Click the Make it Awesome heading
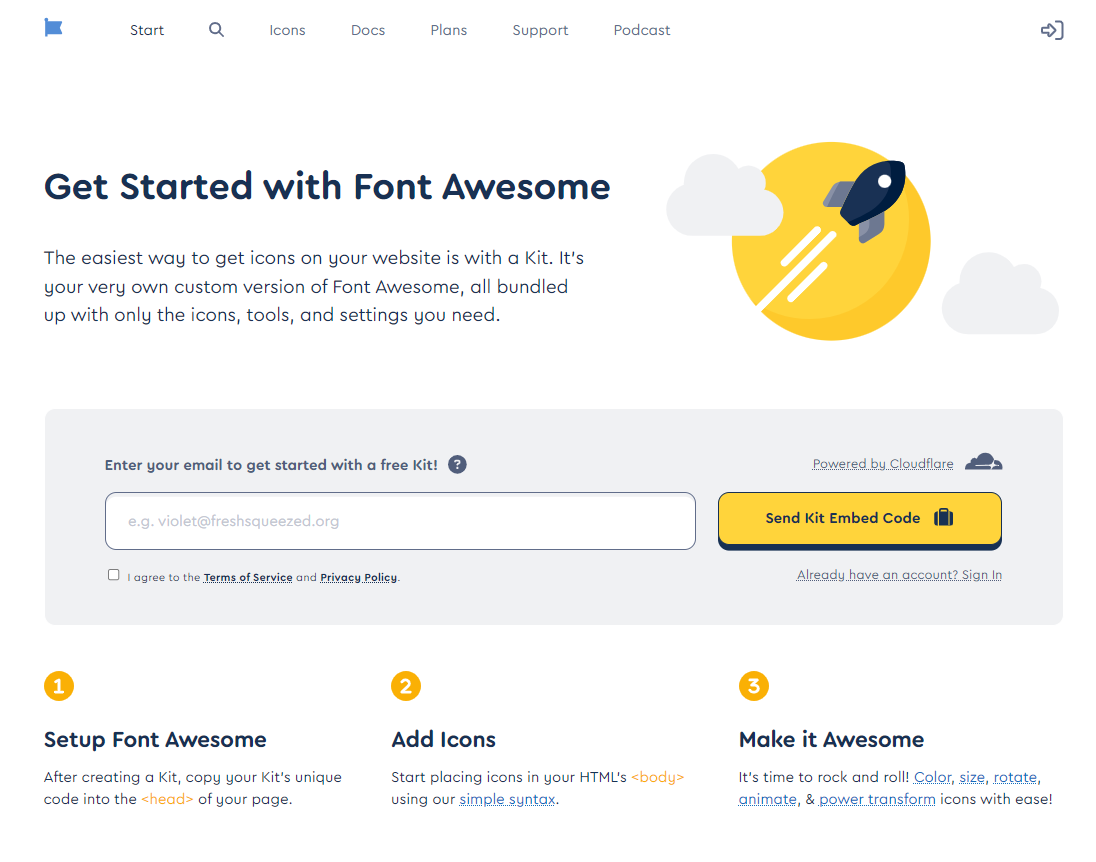Screen dimensions: 1096x862 831,740
